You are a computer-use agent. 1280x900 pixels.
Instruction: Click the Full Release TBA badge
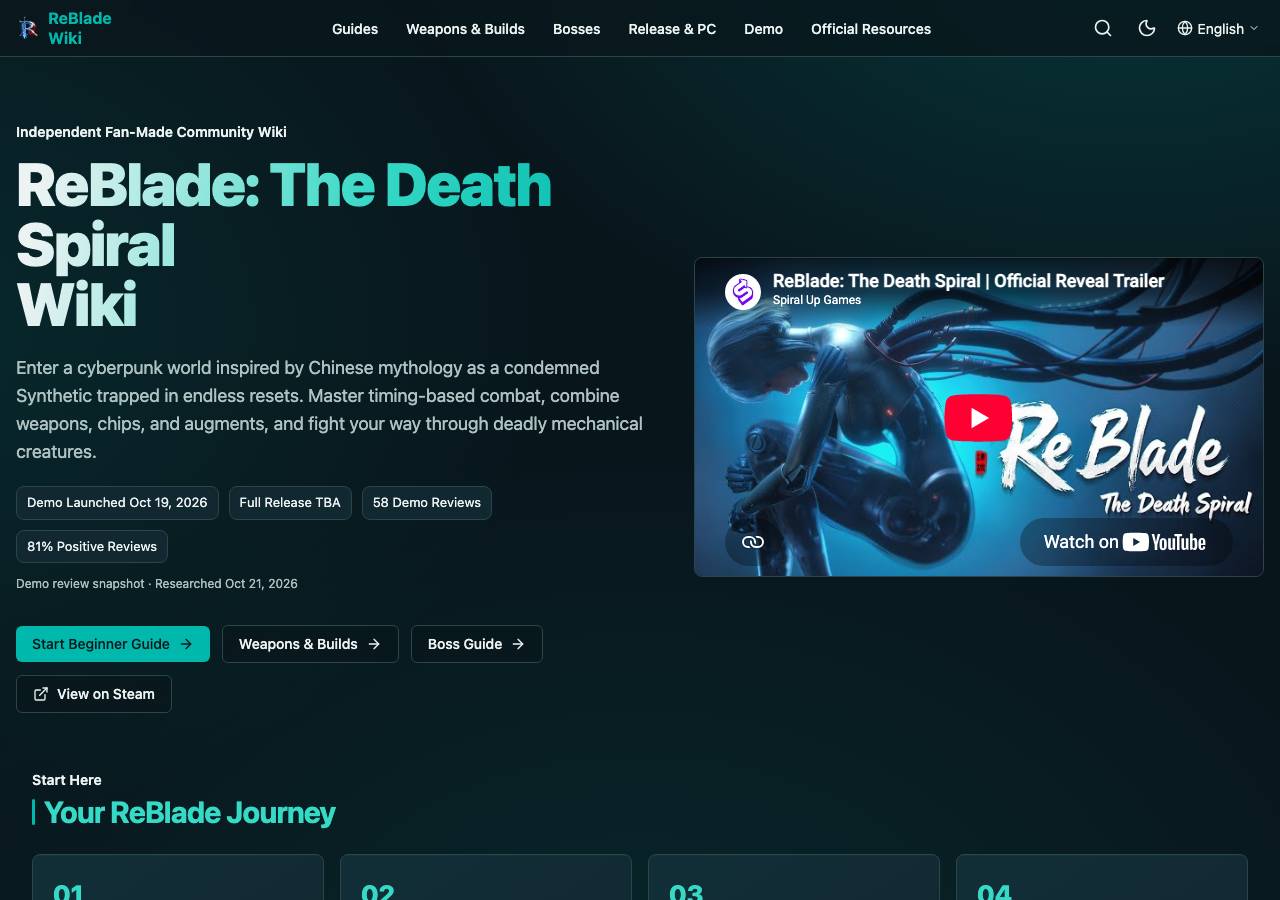pyautogui.click(x=290, y=502)
